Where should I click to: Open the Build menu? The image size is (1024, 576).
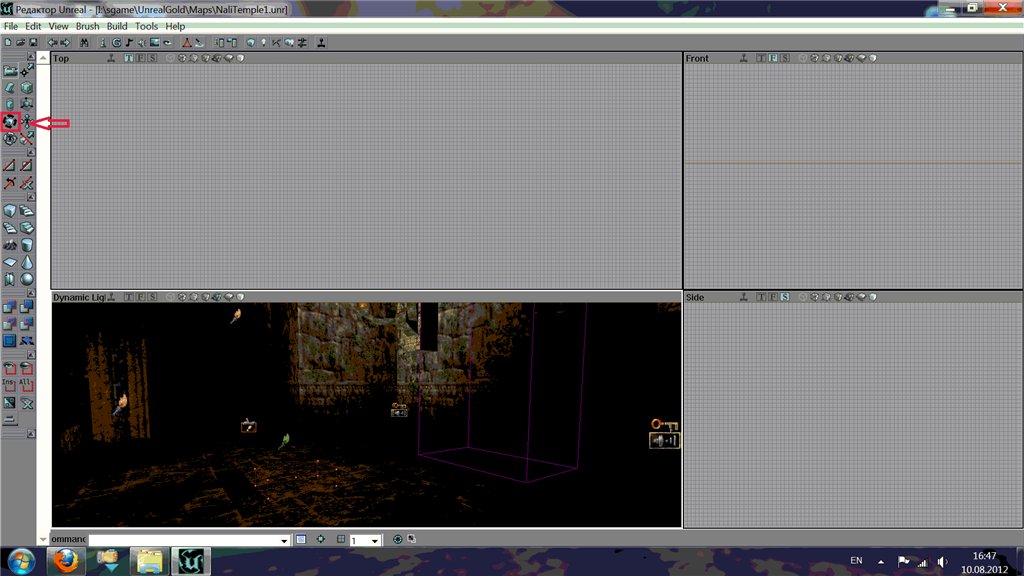(x=117, y=26)
